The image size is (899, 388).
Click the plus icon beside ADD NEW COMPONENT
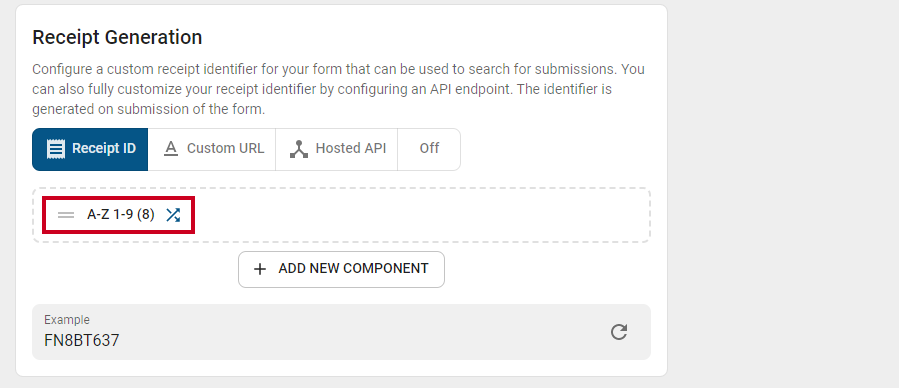tap(260, 269)
